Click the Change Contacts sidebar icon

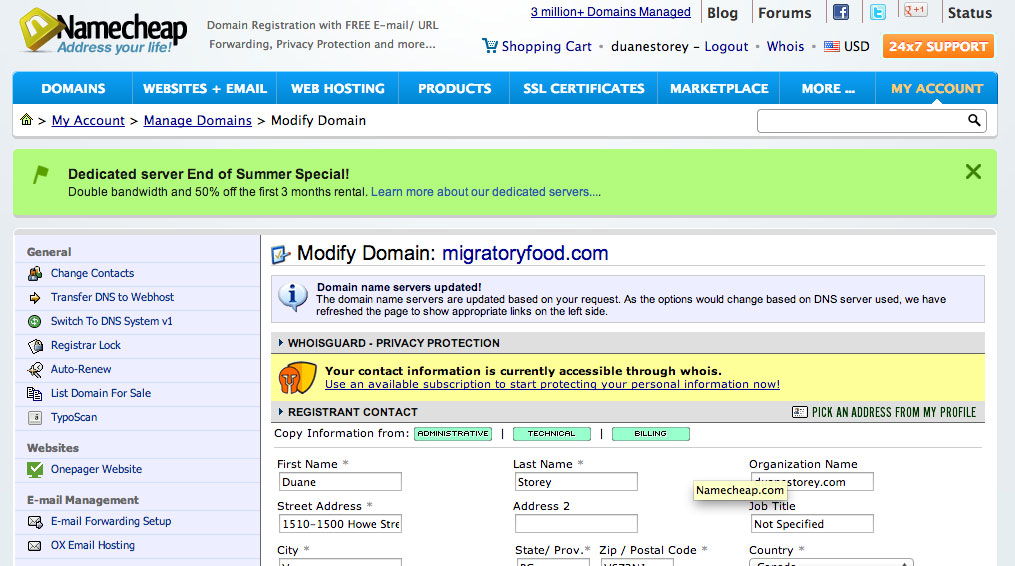[x=35, y=274]
